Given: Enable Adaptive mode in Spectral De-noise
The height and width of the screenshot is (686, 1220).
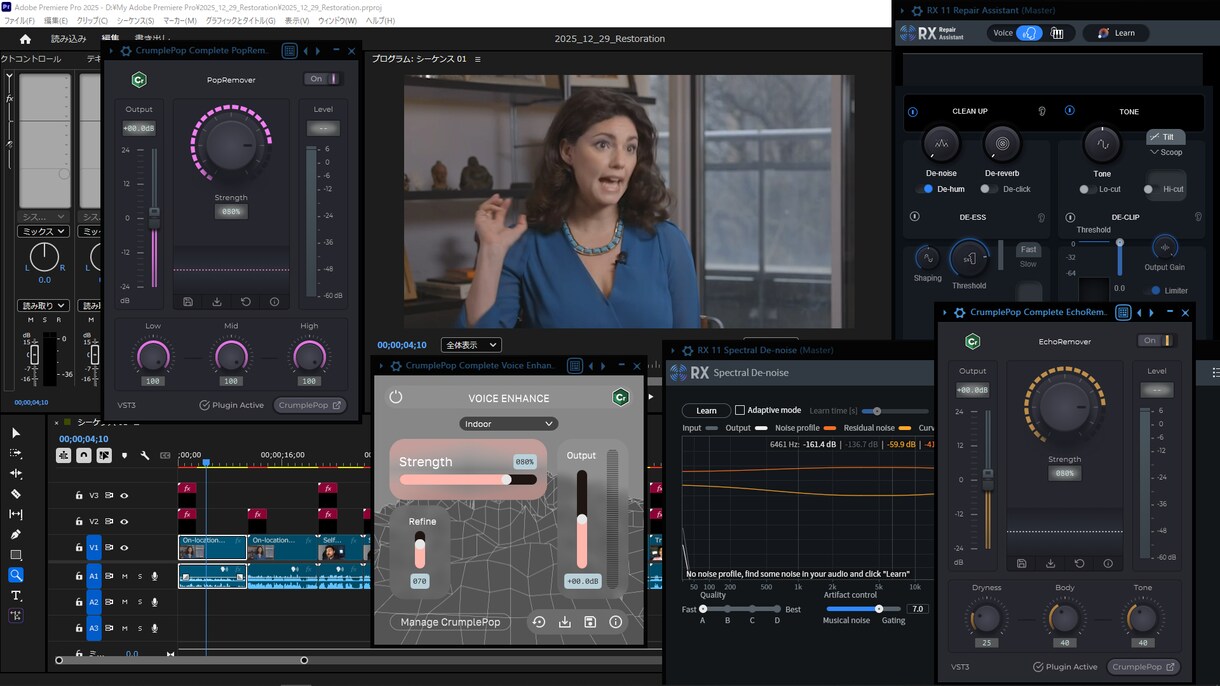Looking at the screenshot, I should [740, 410].
